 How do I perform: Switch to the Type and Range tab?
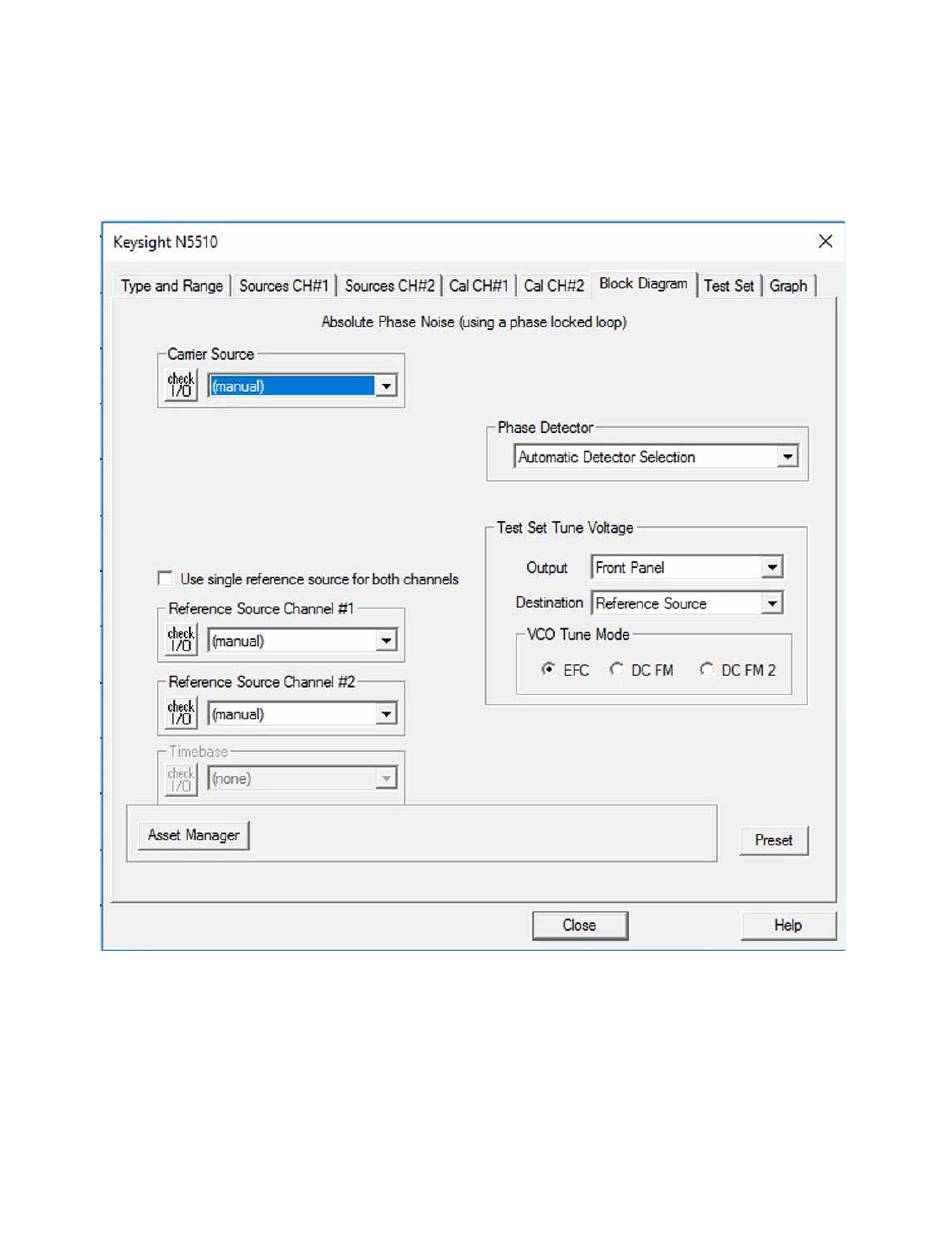172,286
